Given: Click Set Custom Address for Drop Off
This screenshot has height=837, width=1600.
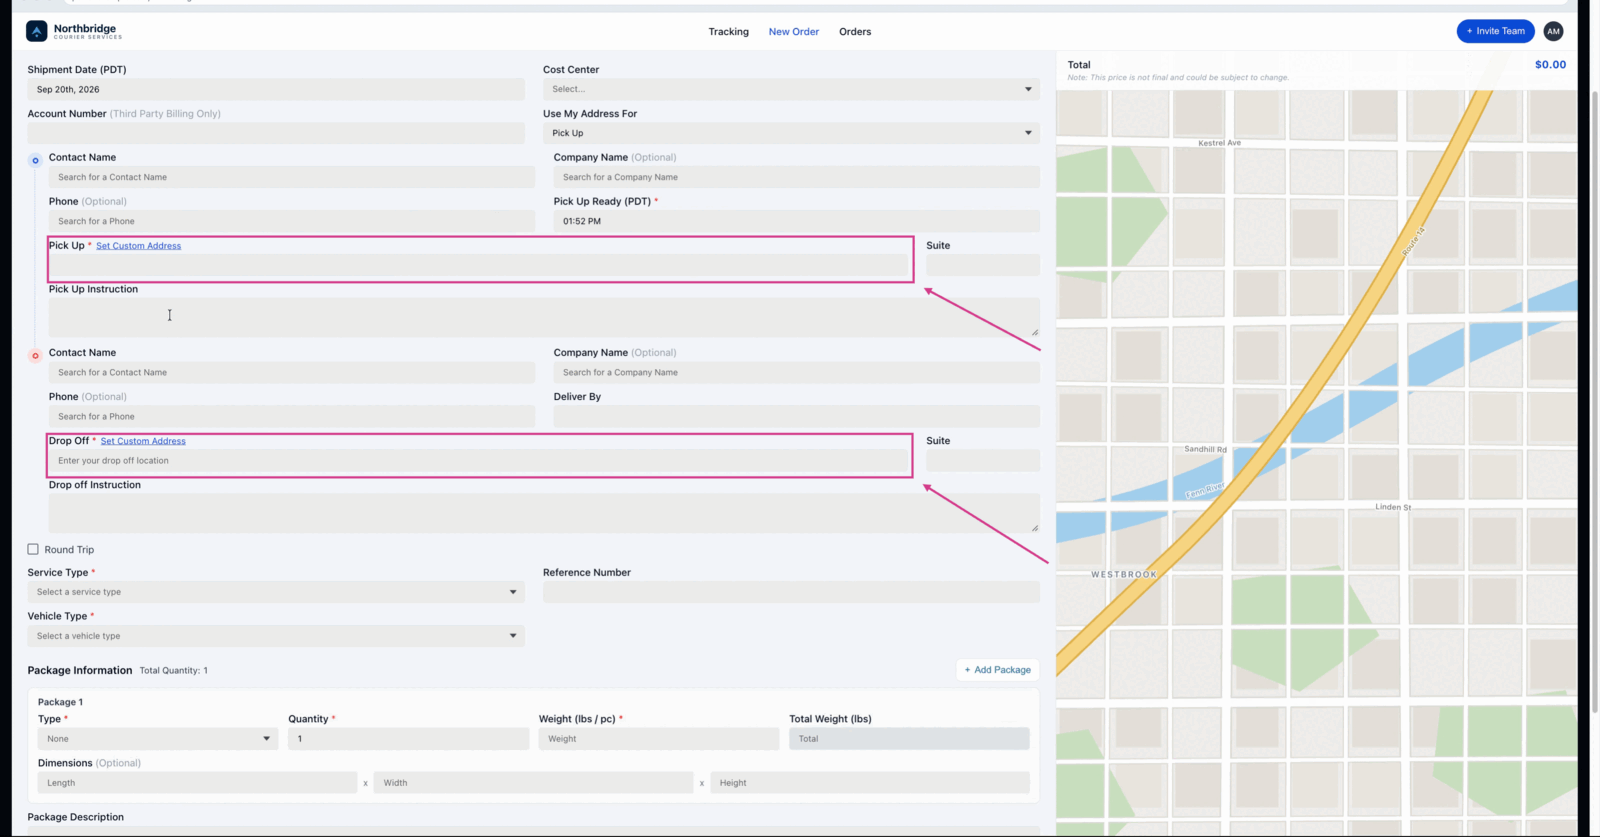Looking at the screenshot, I should coord(143,441).
